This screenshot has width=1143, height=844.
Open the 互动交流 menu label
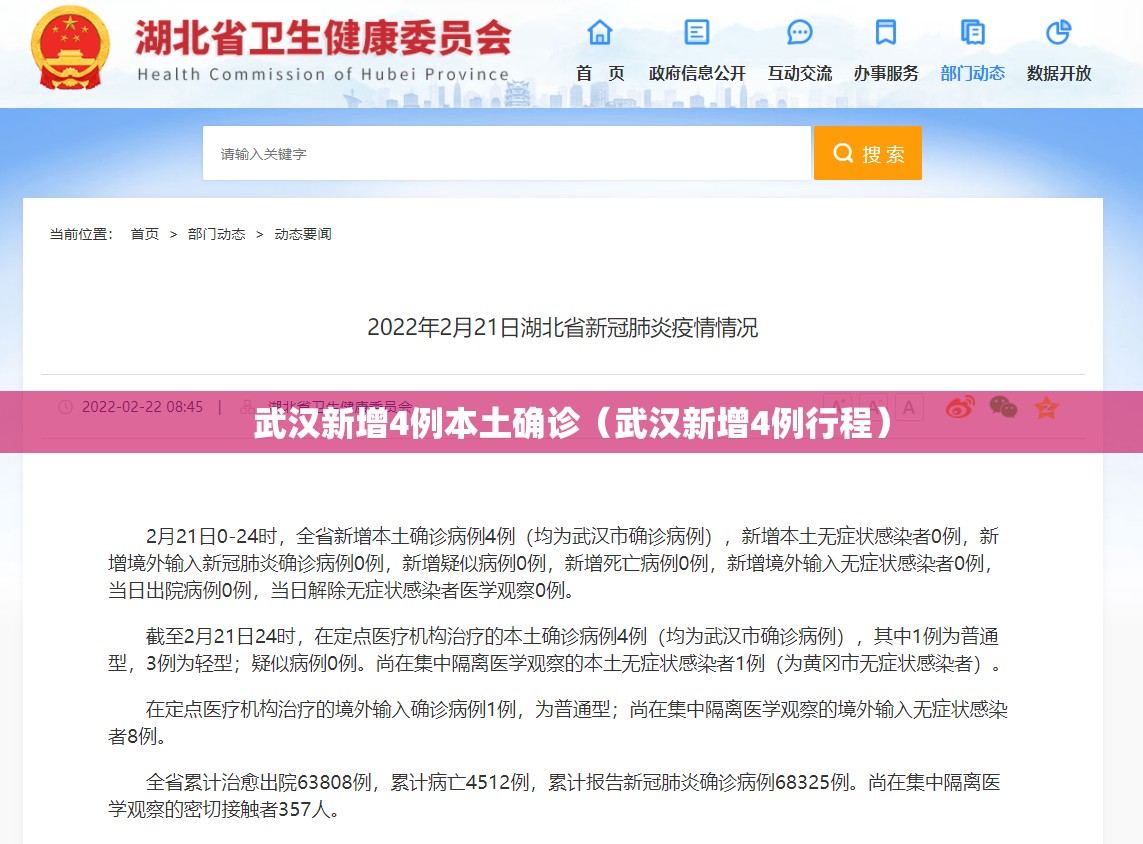tap(800, 74)
